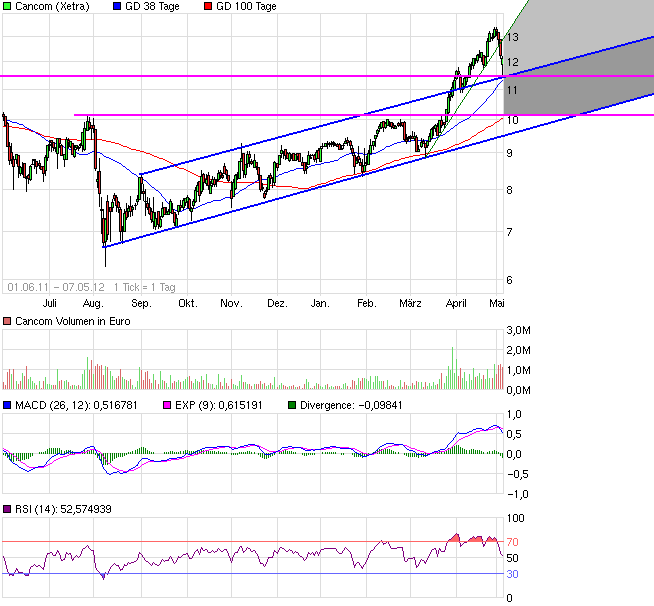Click the Cancom Volumen legend swatch
The width and height of the screenshot is (654, 606).
click(7, 321)
